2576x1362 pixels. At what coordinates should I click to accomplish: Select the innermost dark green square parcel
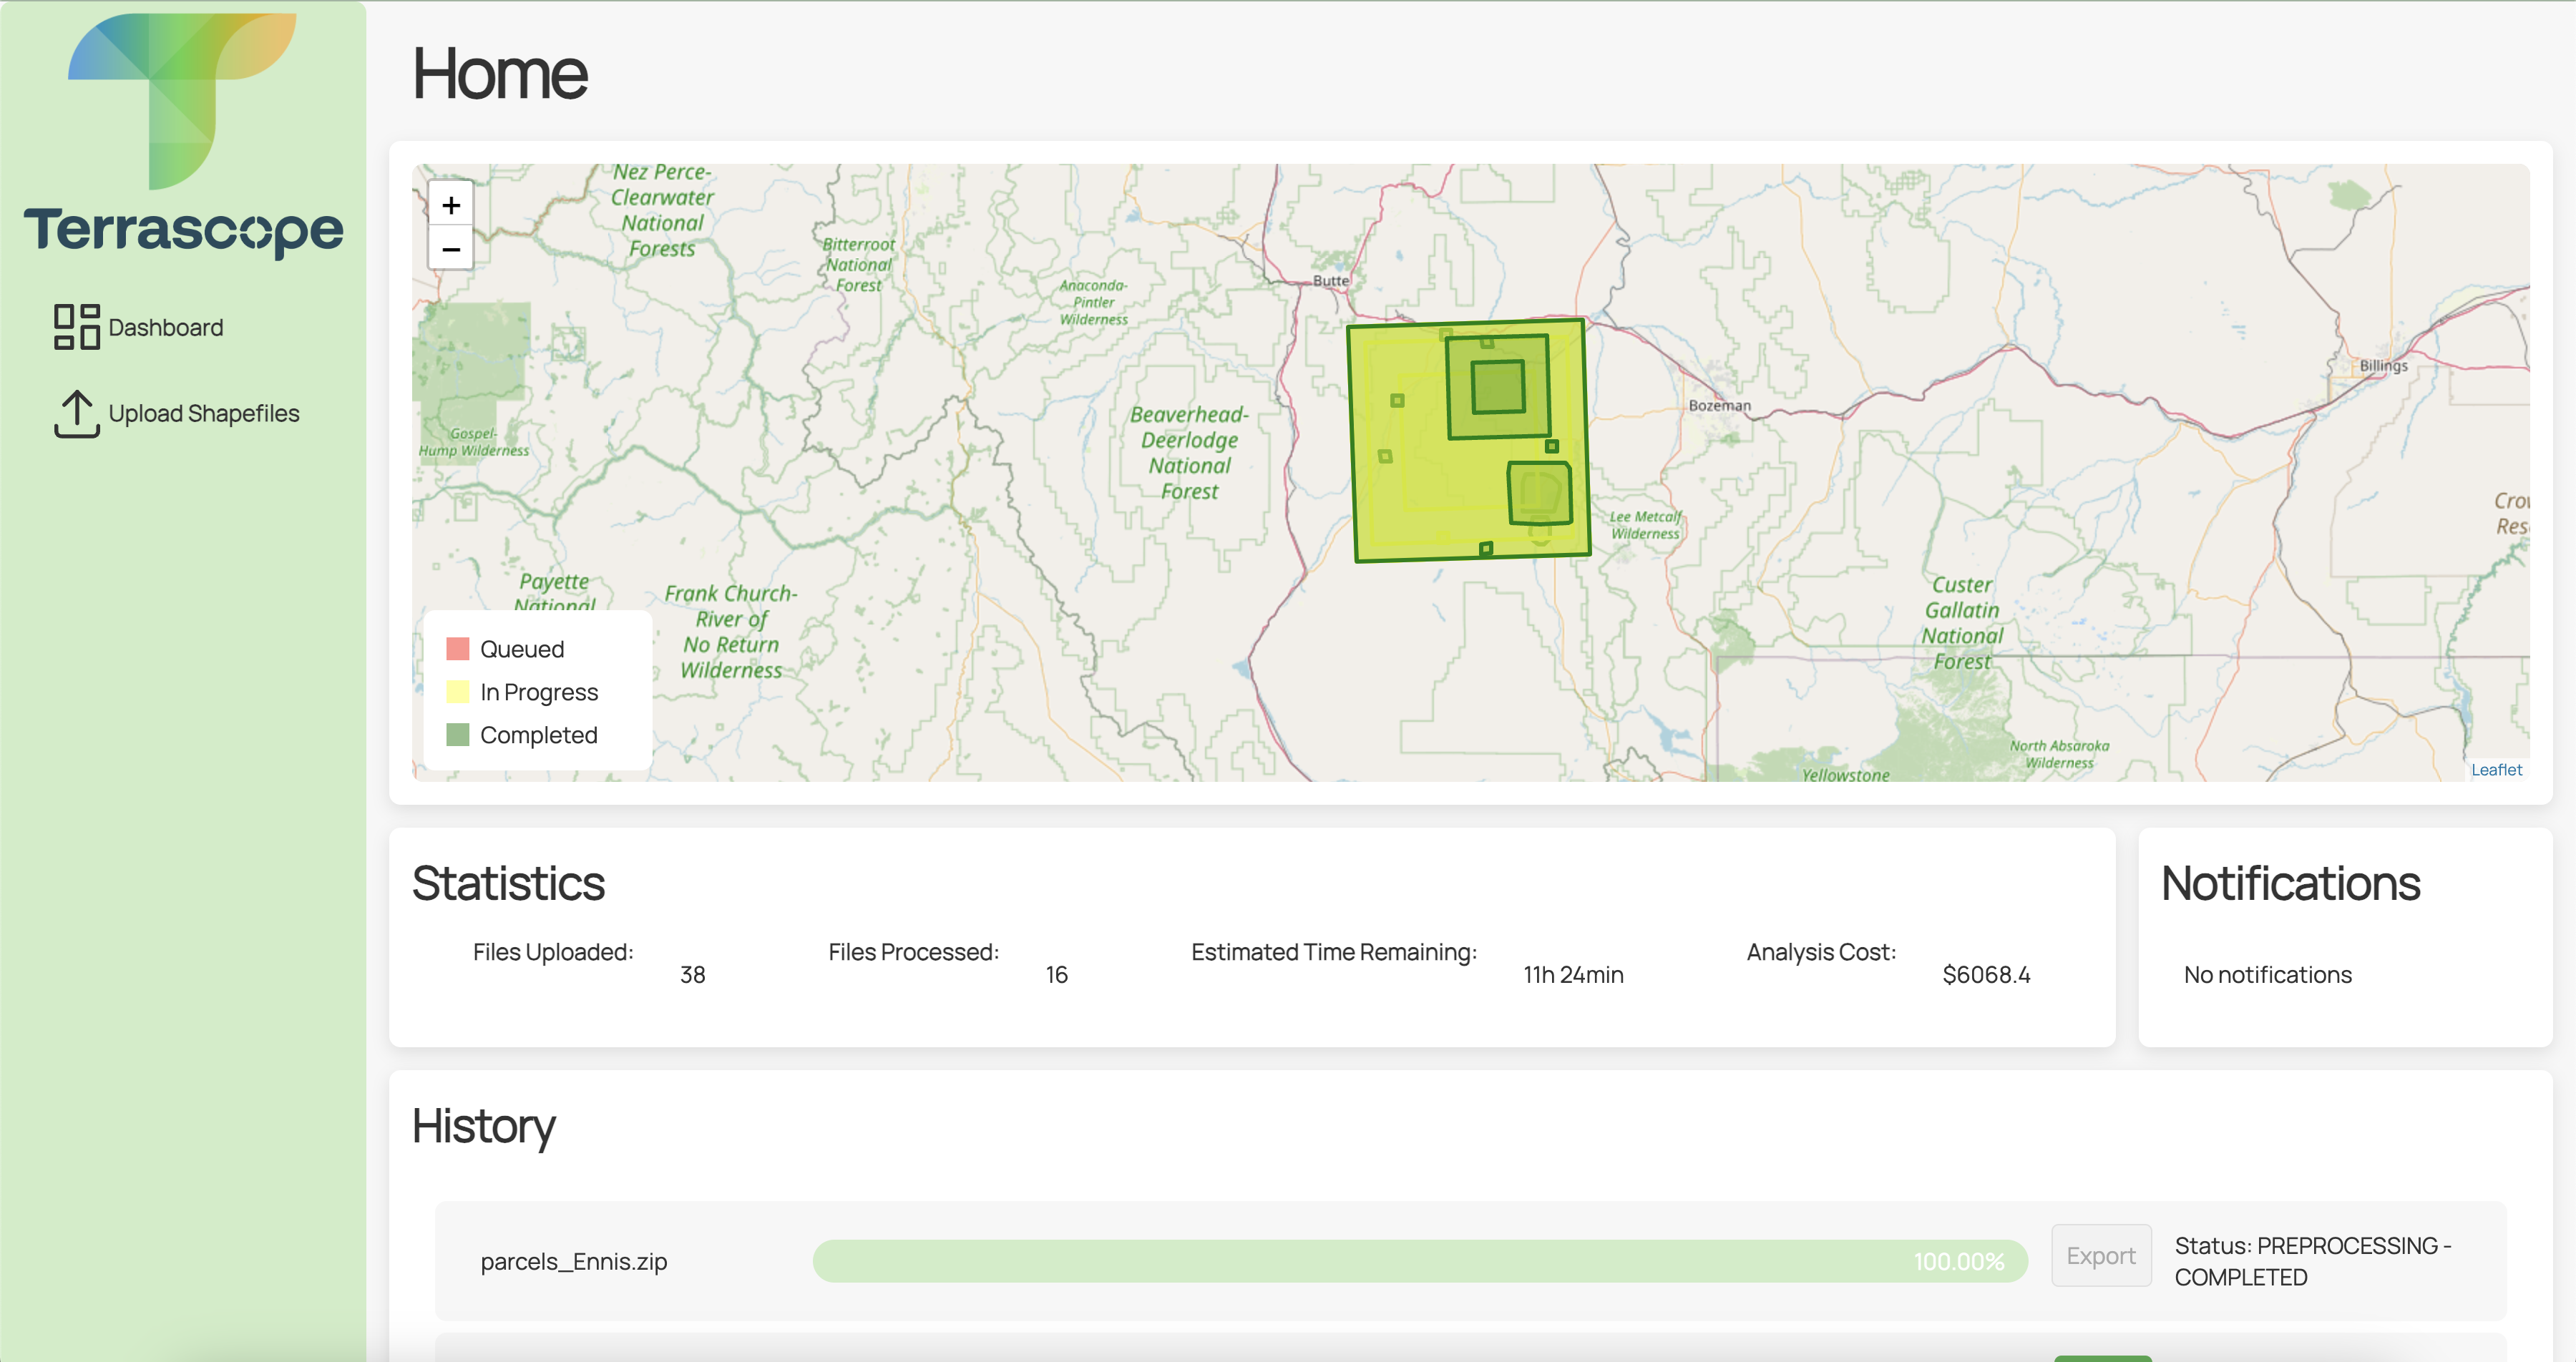coord(1497,387)
